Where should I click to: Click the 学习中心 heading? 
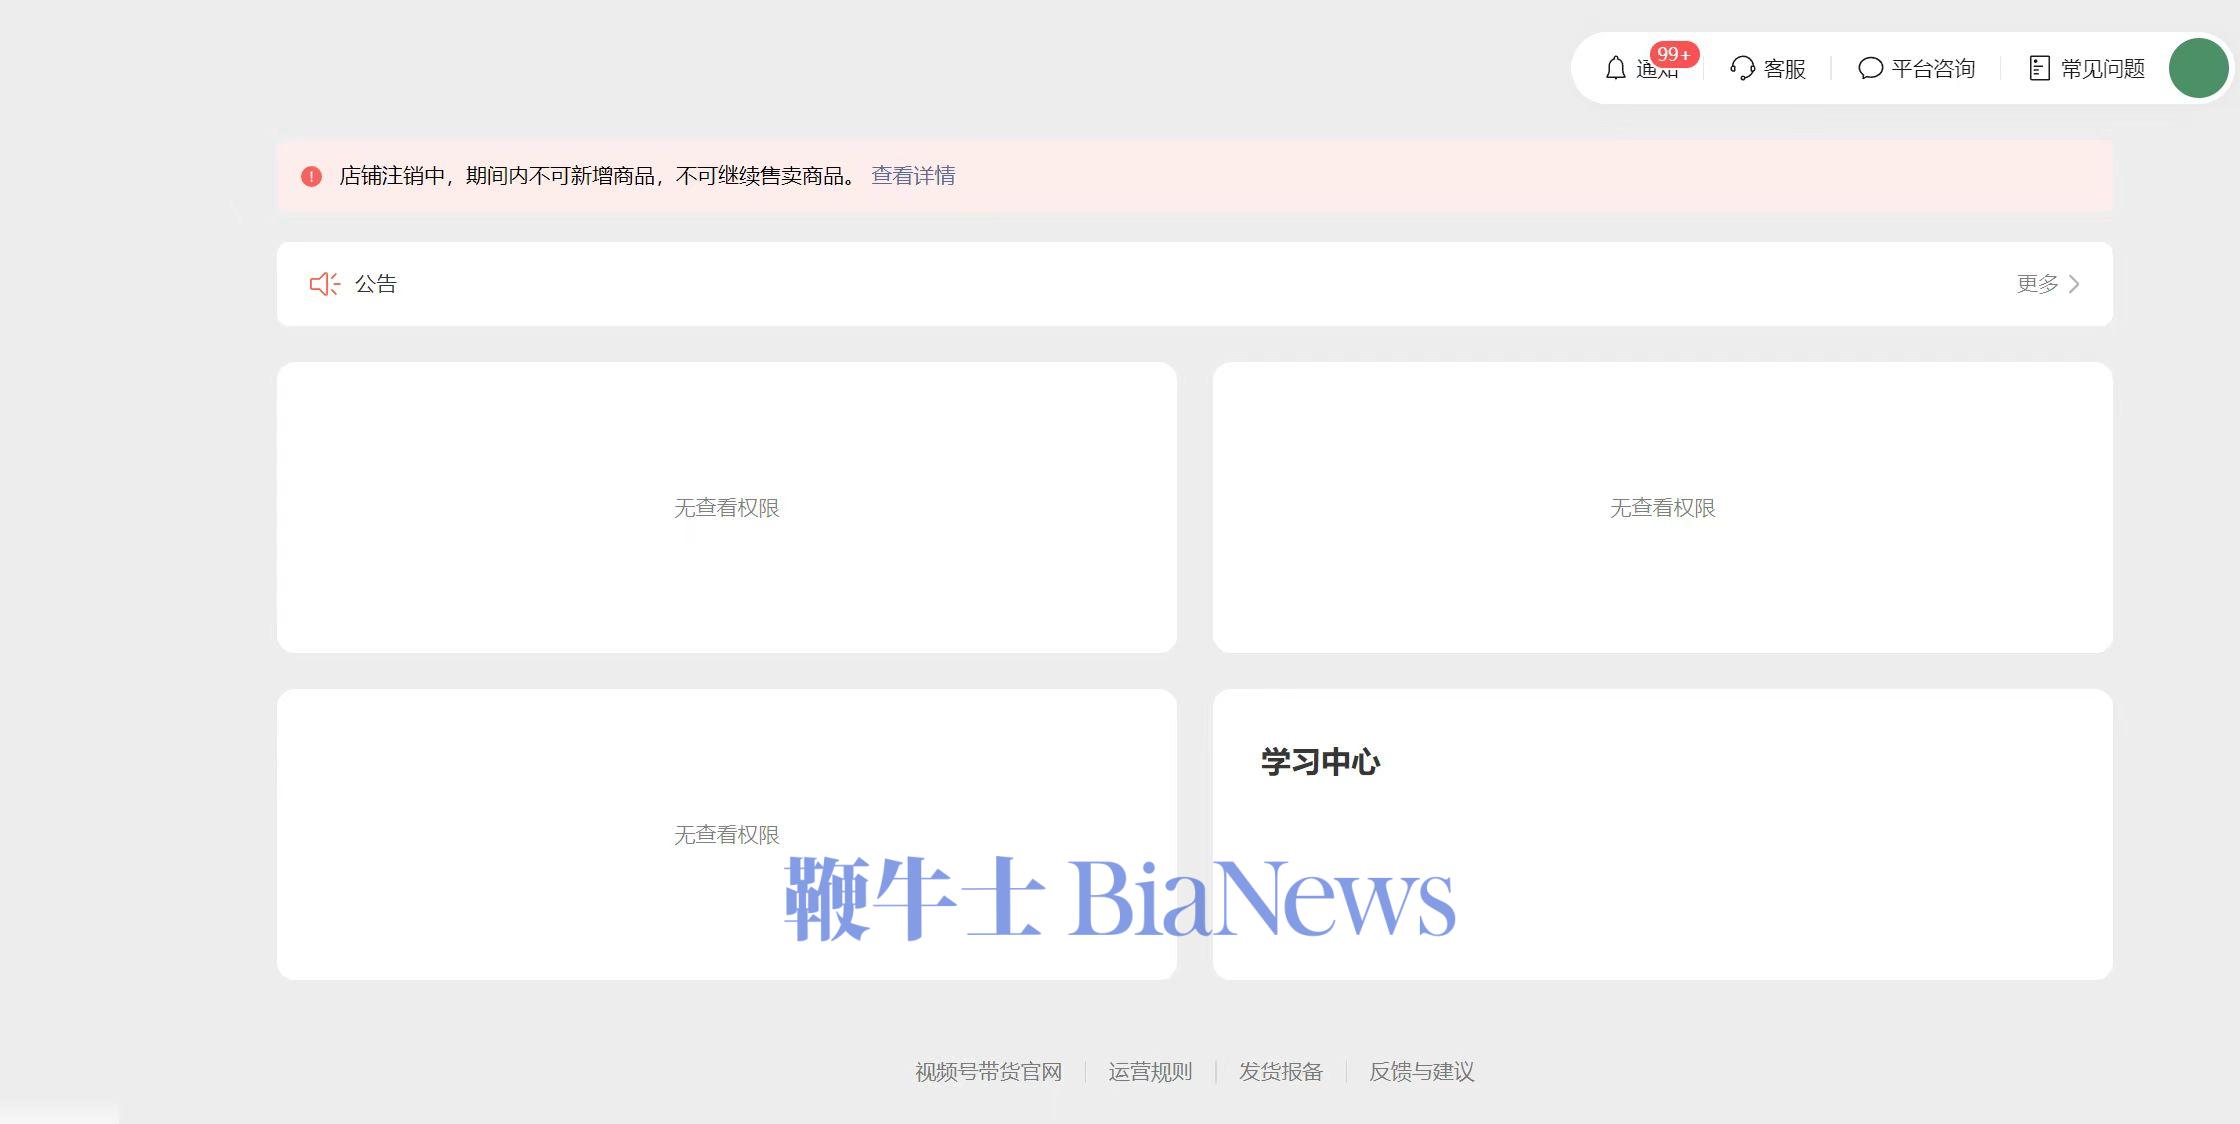coord(1320,762)
